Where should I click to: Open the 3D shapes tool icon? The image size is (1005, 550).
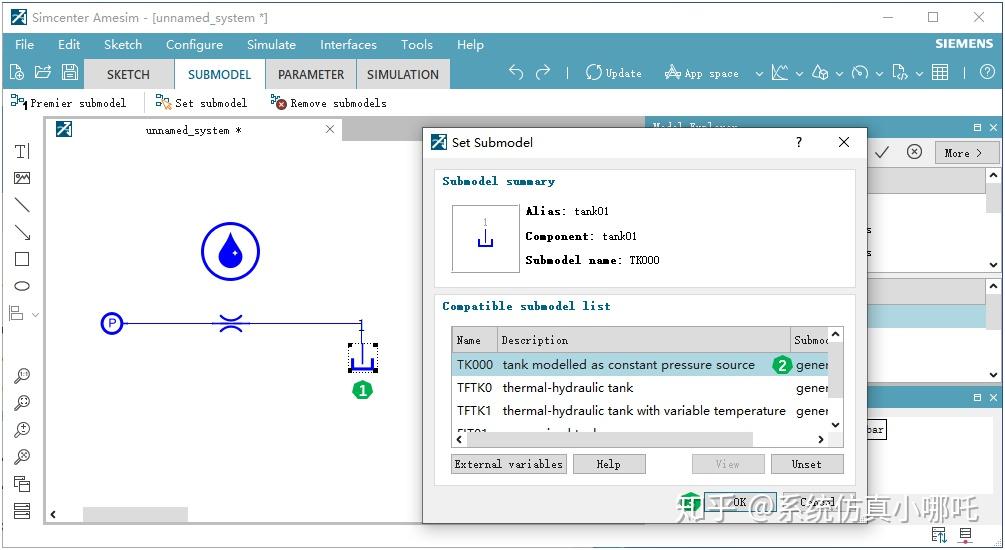pyautogui.click(x=820, y=73)
